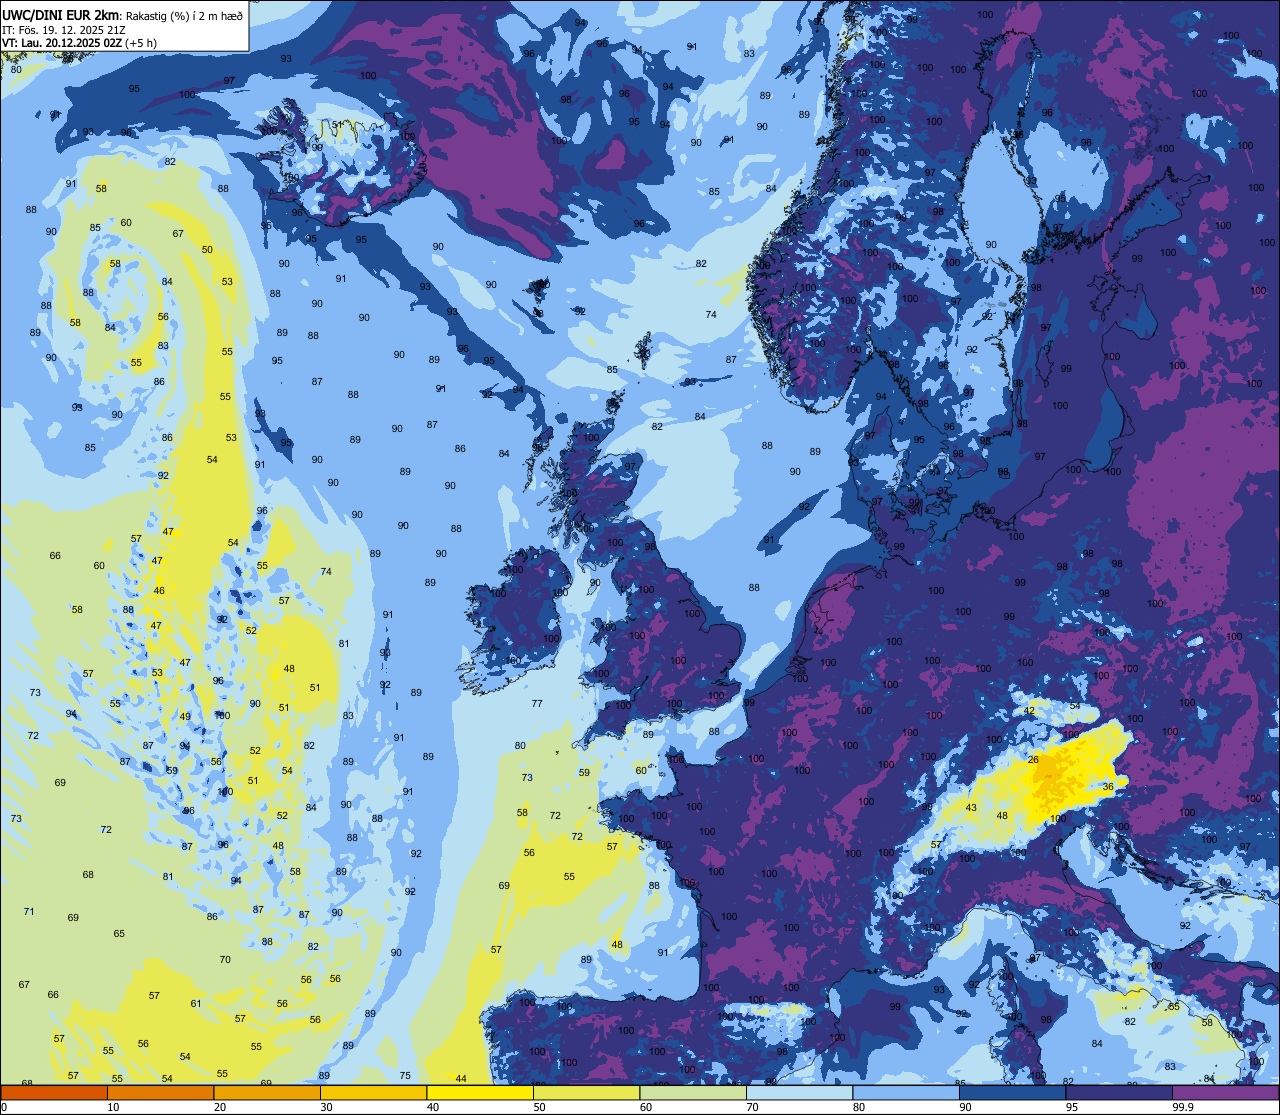Click the legend tick label '10'
The width and height of the screenshot is (1280, 1115).
pyautogui.click(x=113, y=1107)
